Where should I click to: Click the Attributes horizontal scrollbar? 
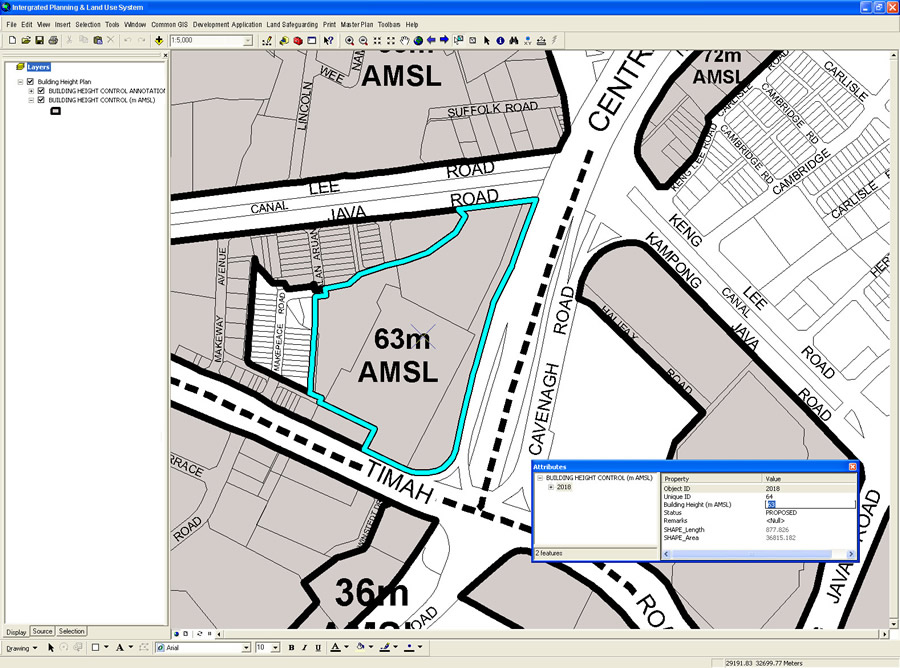point(760,554)
